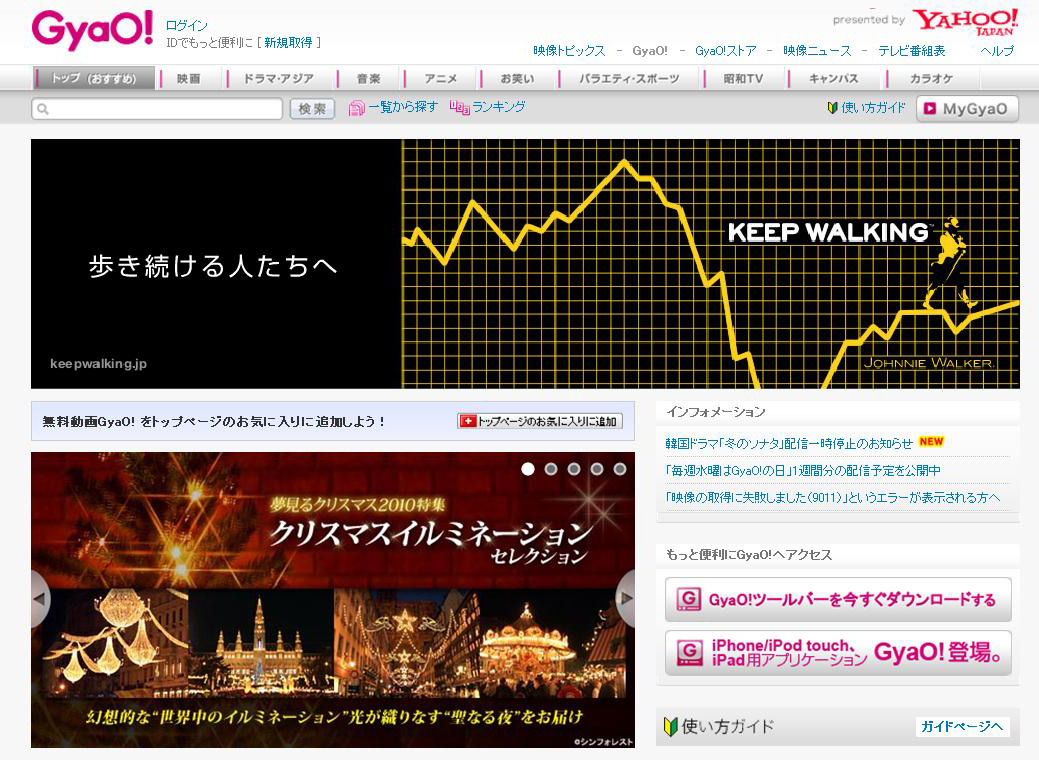Click the play icon on MyGyaO button
The image size is (1039, 760).
click(x=930, y=109)
